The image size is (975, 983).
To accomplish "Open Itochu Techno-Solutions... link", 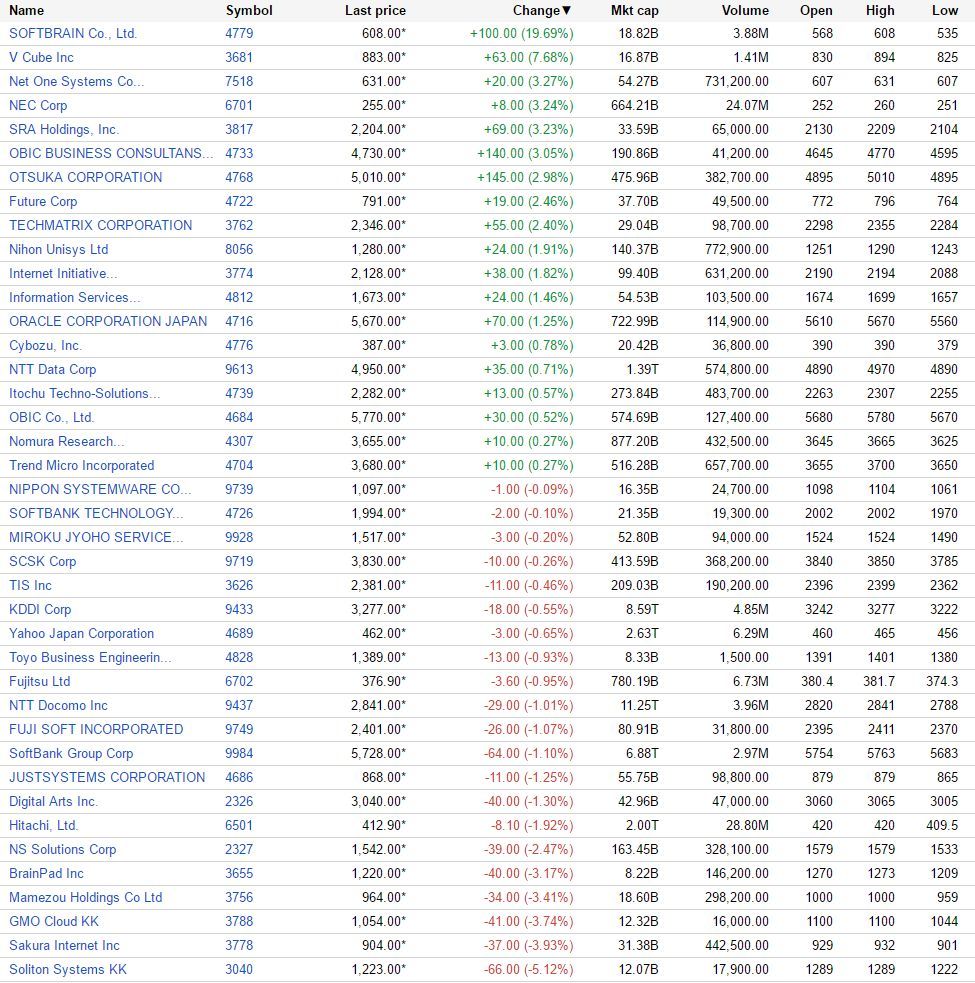I will [85, 394].
